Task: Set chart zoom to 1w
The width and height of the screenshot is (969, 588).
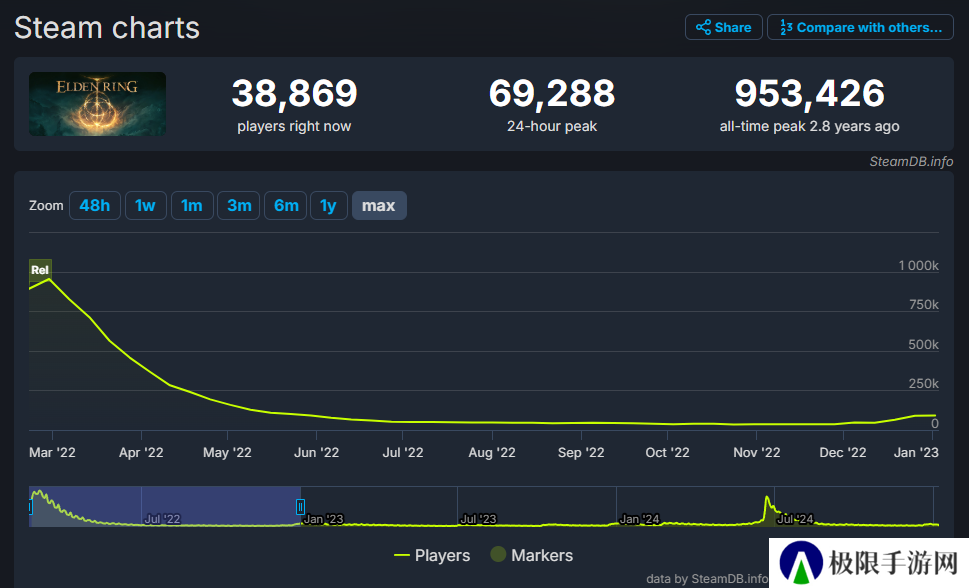Action: point(145,205)
